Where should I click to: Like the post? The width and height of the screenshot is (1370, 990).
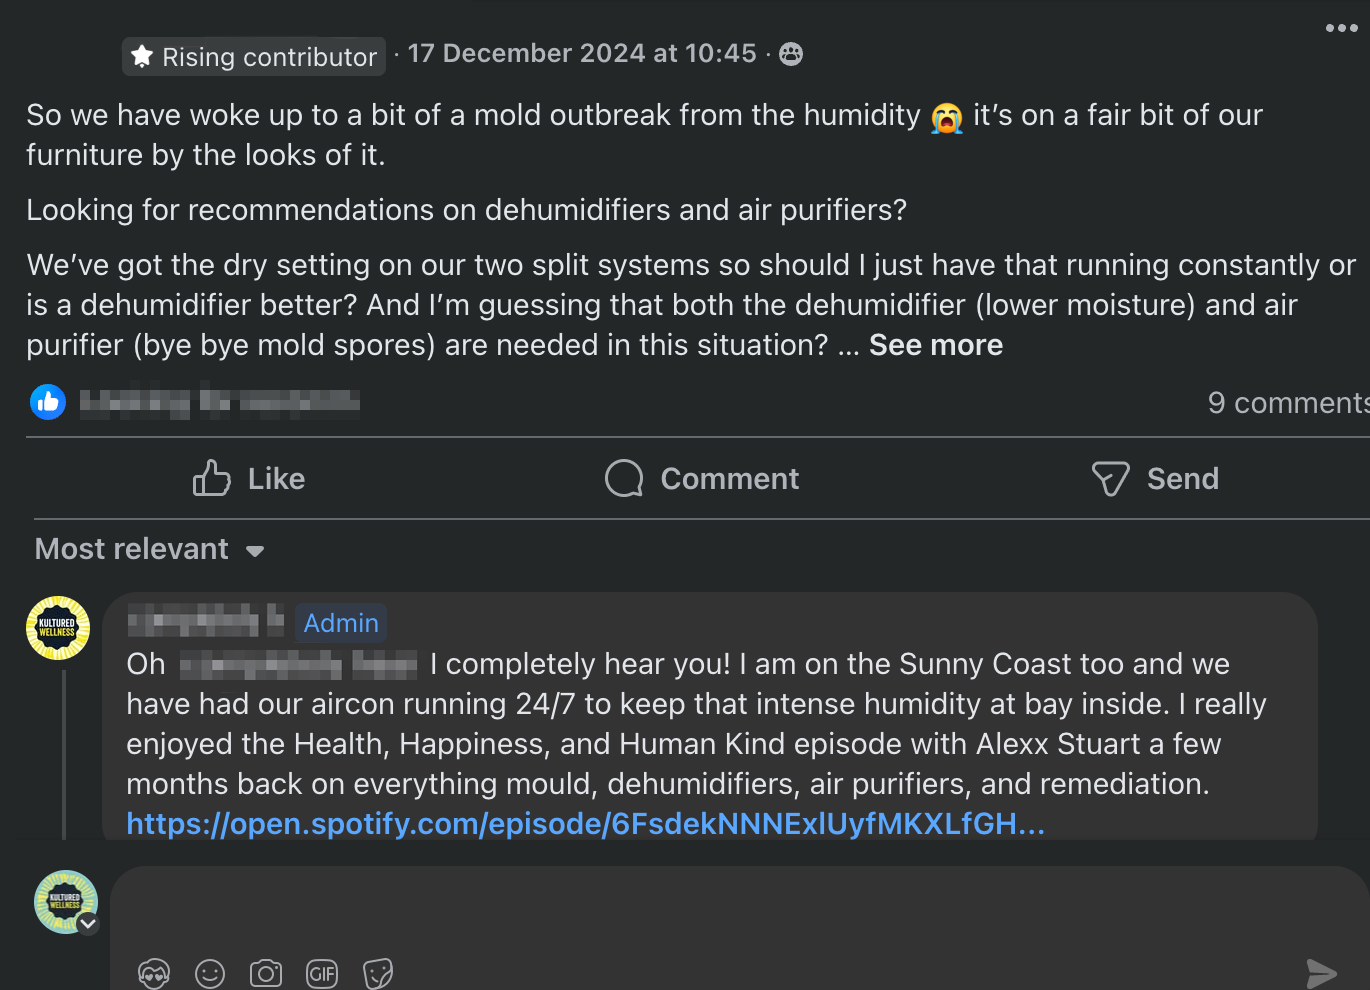point(249,479)
